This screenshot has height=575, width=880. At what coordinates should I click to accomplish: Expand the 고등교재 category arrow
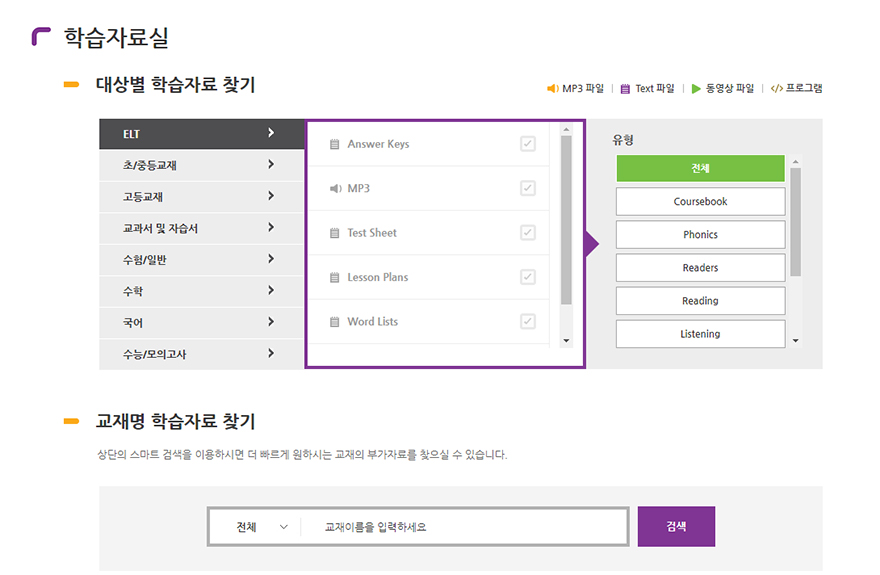click(x=271, y=195)
